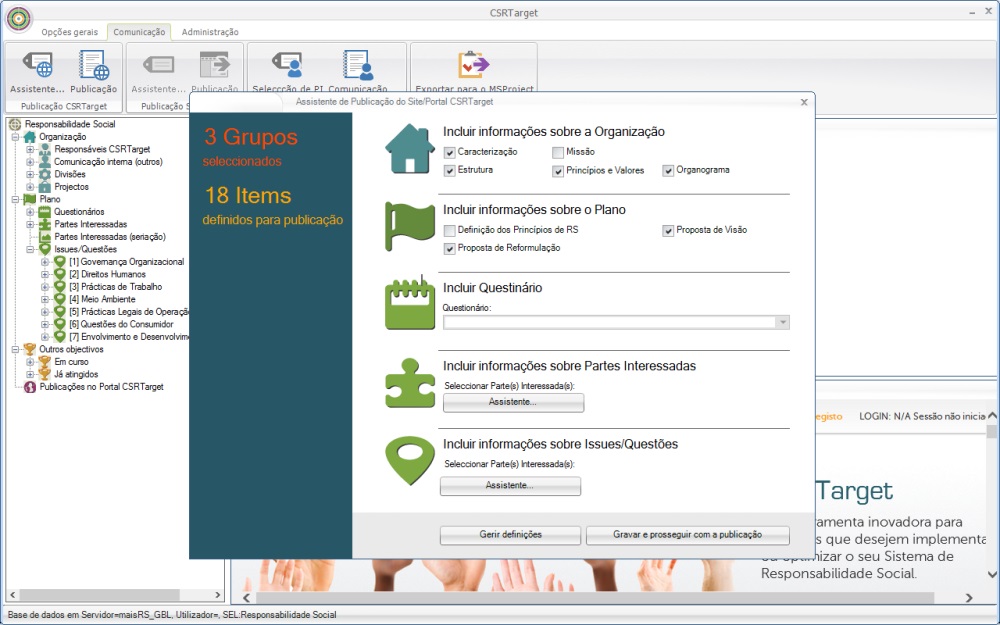The height and width of the screenshot is (625, 1000).
Task: Switch to the Opções gerais tab
Action: coord(70,32)
